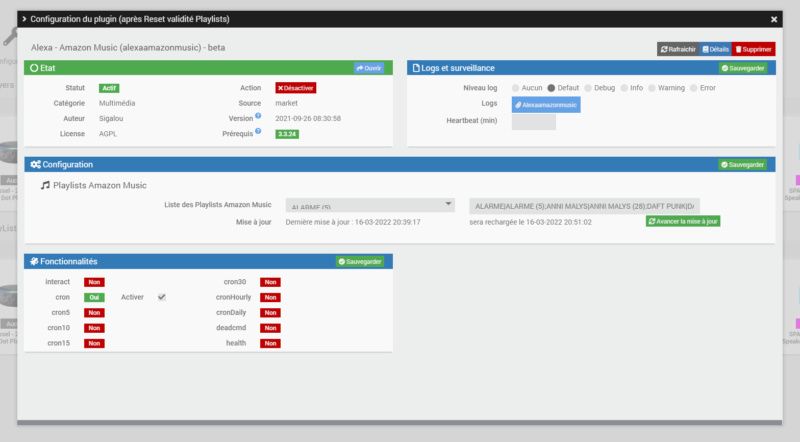
Task: Click the interact Non badge
Action: tap(94, 282)
